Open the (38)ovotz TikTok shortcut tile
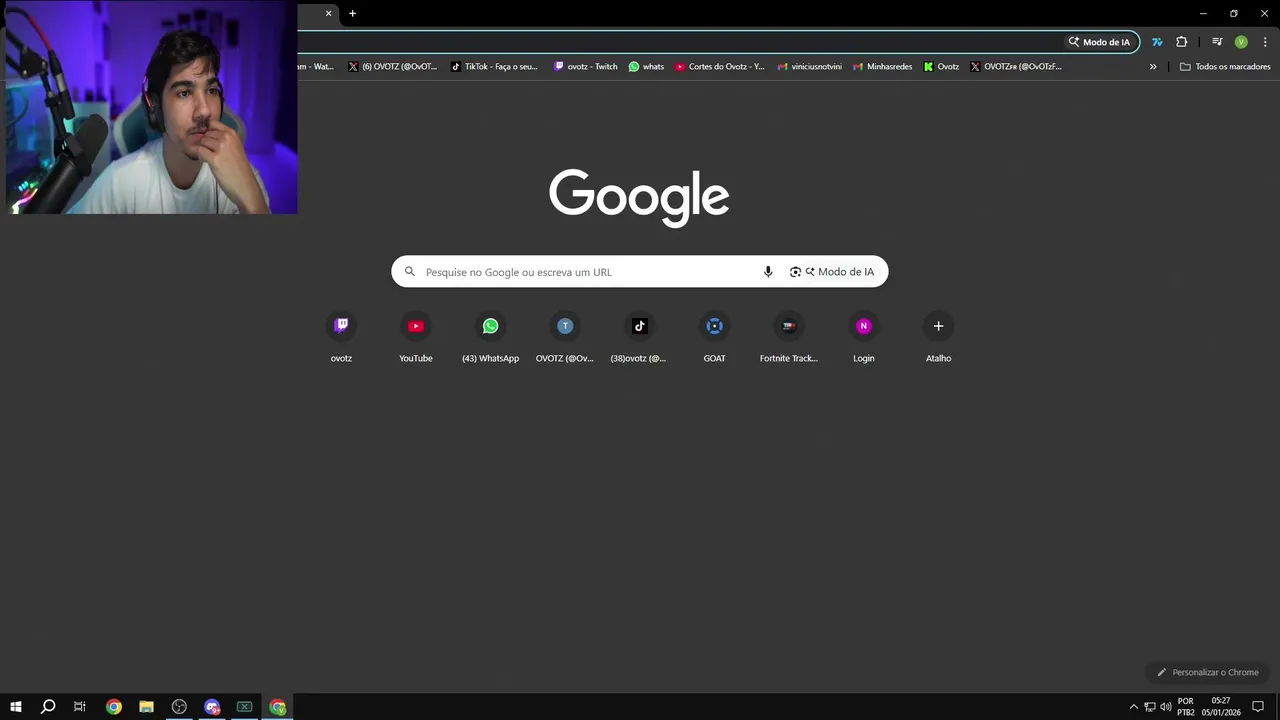The height and width of the screenshot is (720, 1280). [639, 338]
